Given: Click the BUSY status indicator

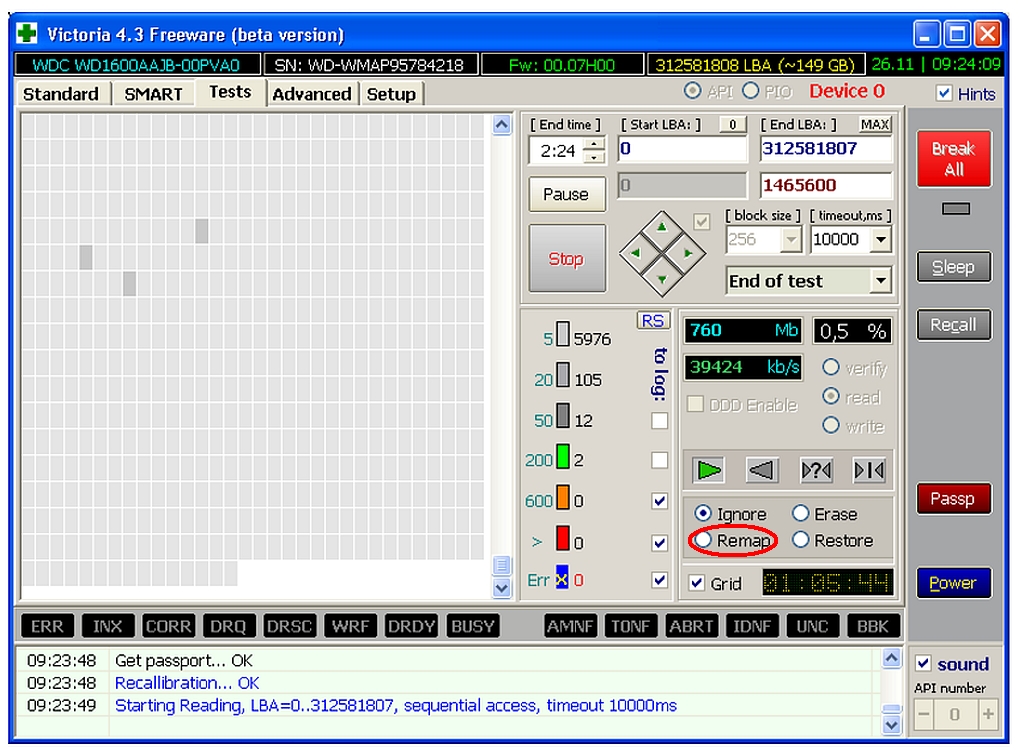Looking at the screenshot, I should click(472, 626).
